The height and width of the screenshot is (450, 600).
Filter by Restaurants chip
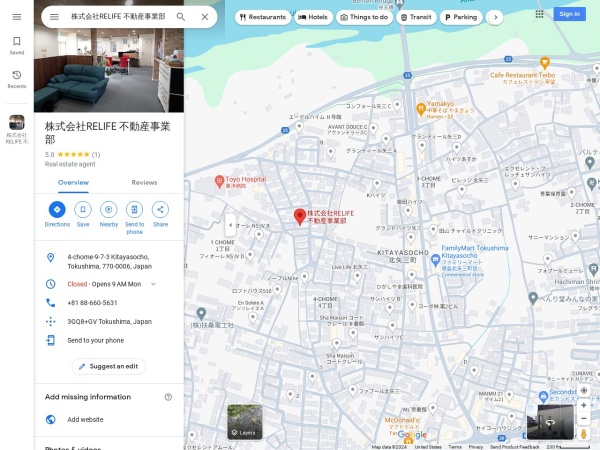[x=262, y=17]
